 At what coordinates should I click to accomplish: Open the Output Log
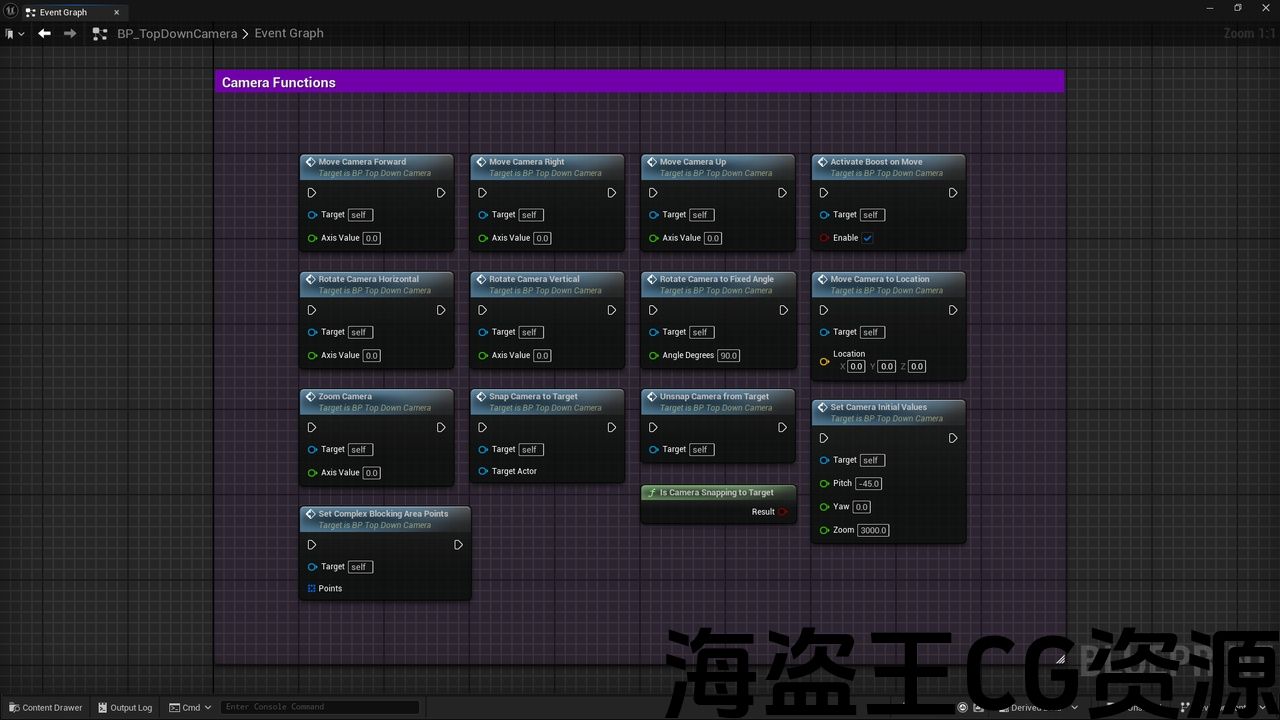[x=125, y=707]
